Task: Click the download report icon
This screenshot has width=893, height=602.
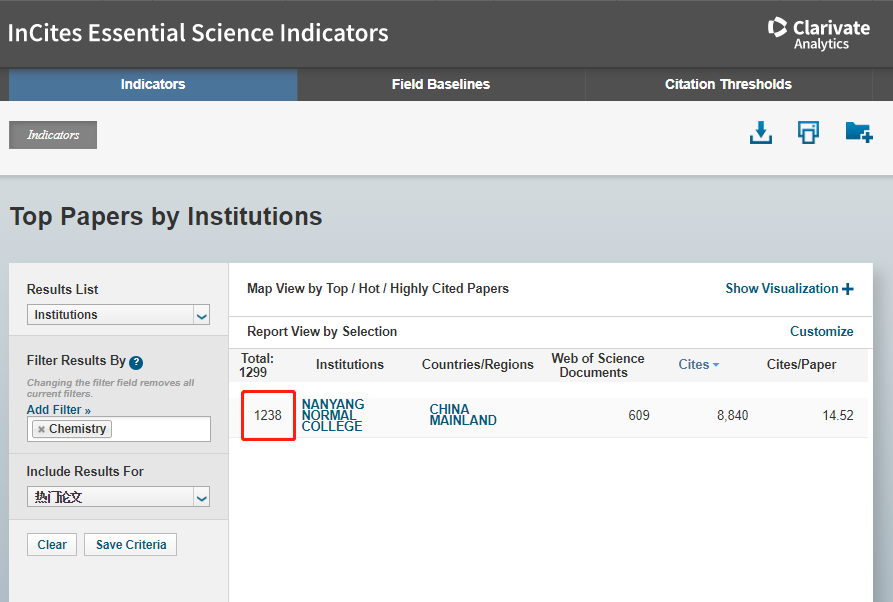Action: point(761,132)
